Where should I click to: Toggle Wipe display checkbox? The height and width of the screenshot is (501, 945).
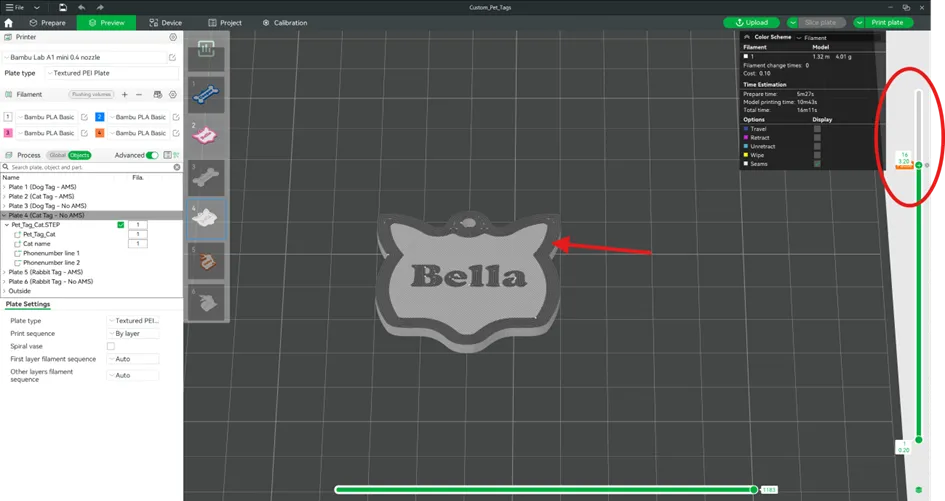coord(817,155)
